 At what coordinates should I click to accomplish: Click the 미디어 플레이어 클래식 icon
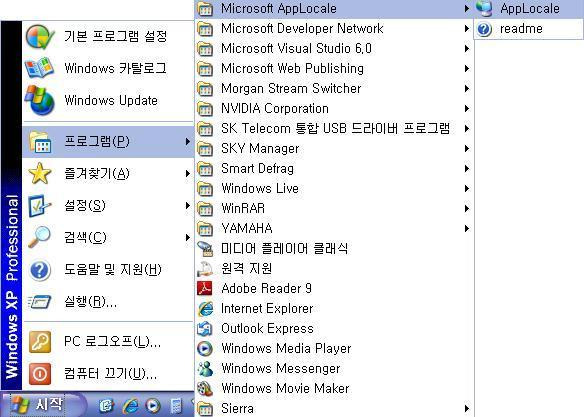(x=205, y=249)
